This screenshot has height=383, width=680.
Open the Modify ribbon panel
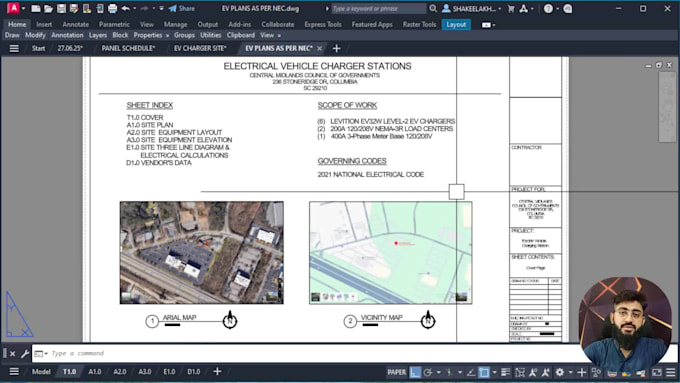[35, 35]
